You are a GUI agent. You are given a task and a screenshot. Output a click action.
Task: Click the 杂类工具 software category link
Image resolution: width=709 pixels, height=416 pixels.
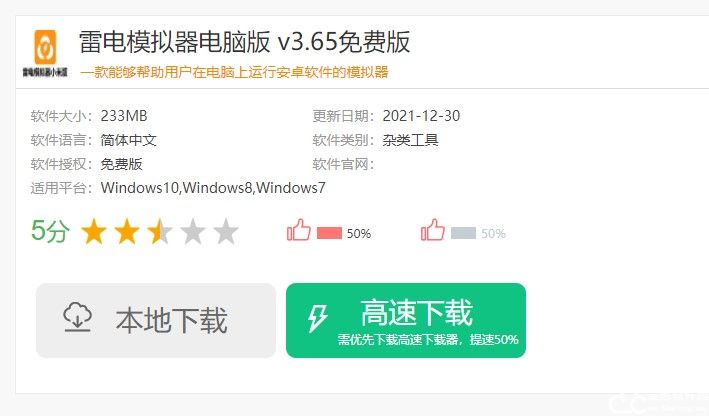pyautogui.click(x=411, y=140)
